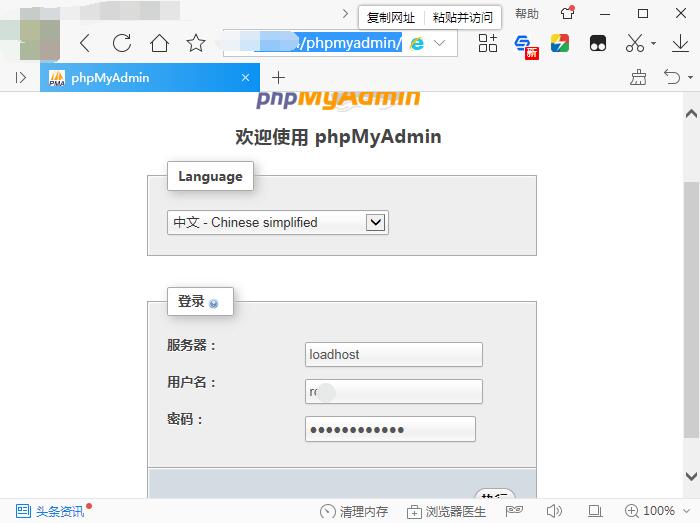The height and width of the screenshot is (523, 700).
Task: Expand the zoom level dropdown arrow
Action: click(x=687, y=511)
